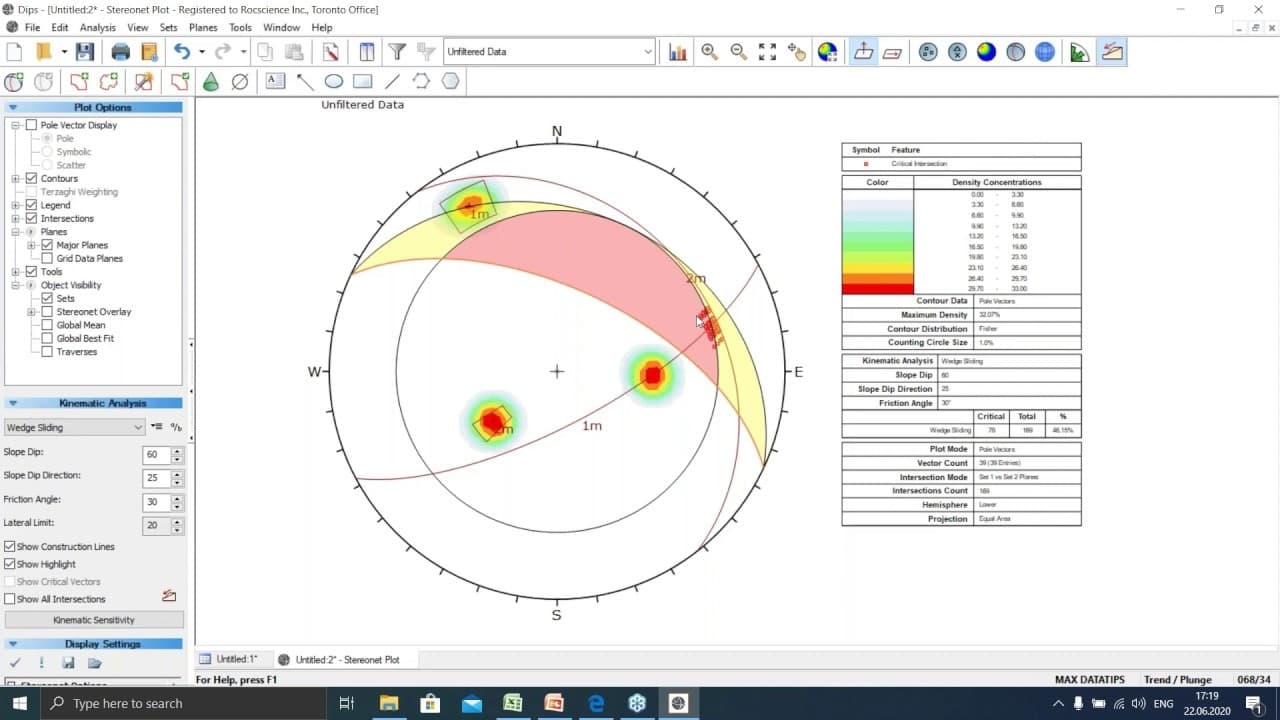This screenshot has height=720, width=1280.
Task: Print the stereonet plot
Action: pos(121,52)
